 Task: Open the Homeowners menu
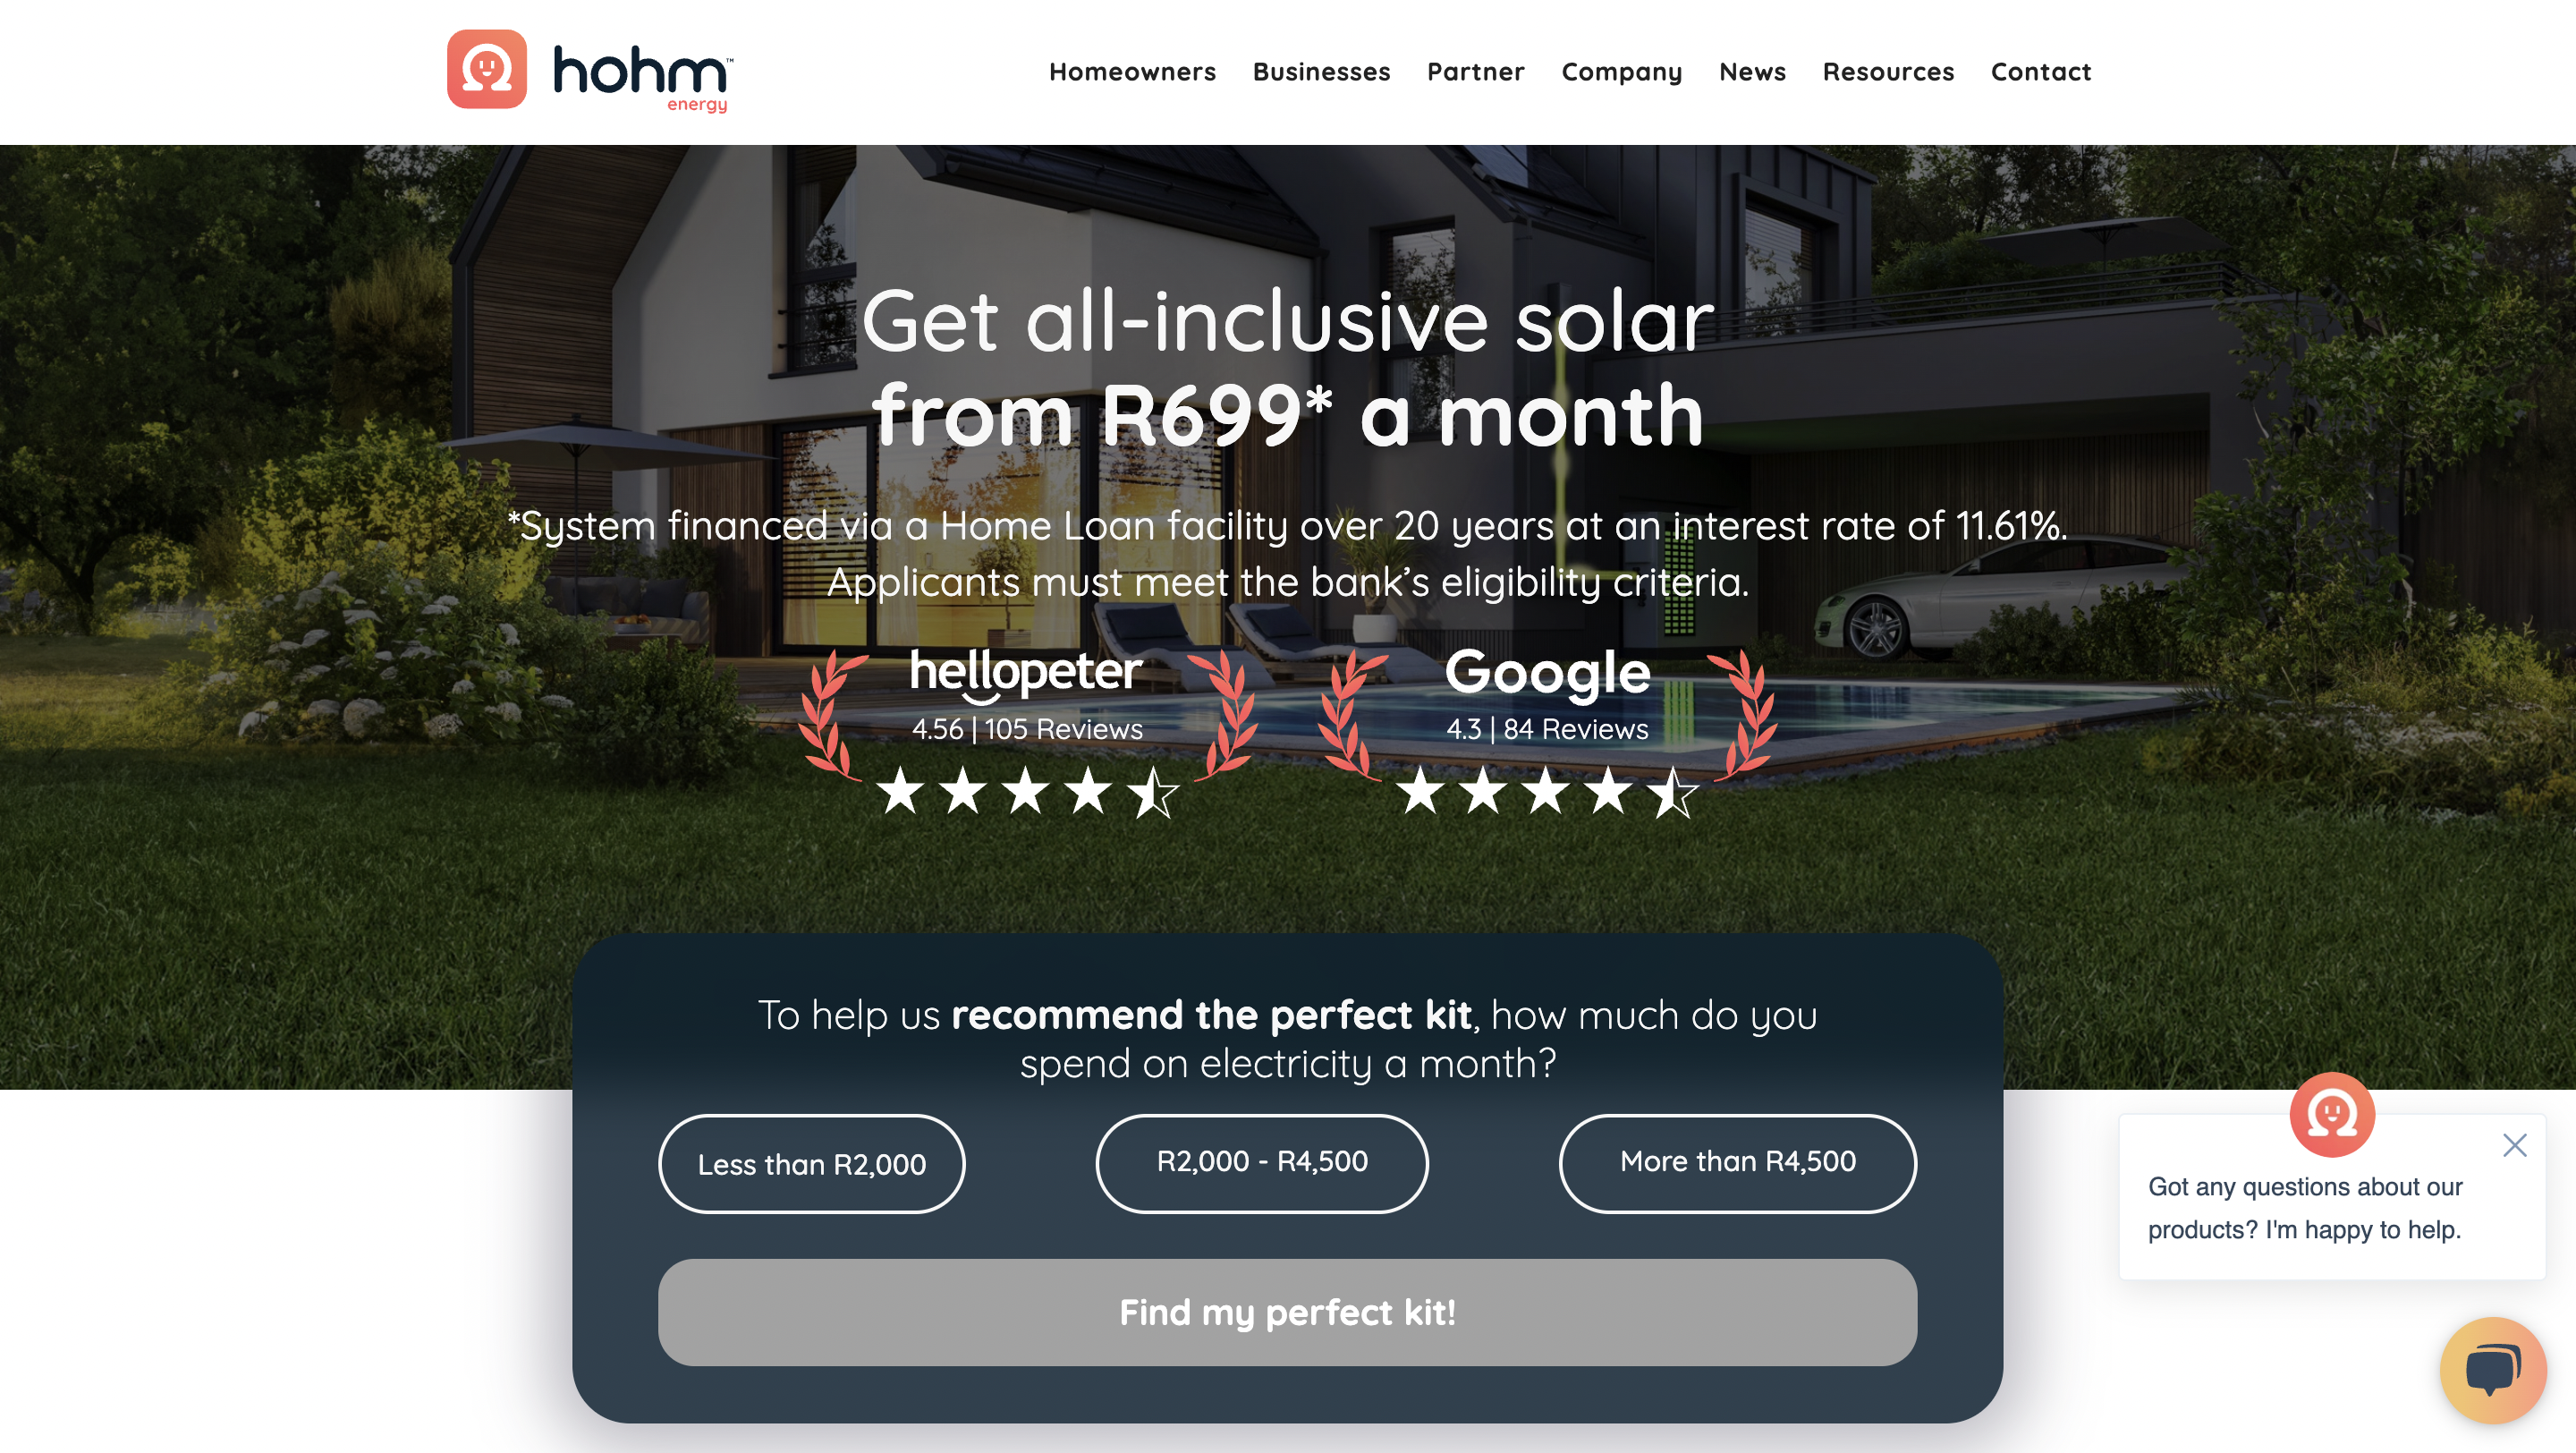coord(1132,72)
